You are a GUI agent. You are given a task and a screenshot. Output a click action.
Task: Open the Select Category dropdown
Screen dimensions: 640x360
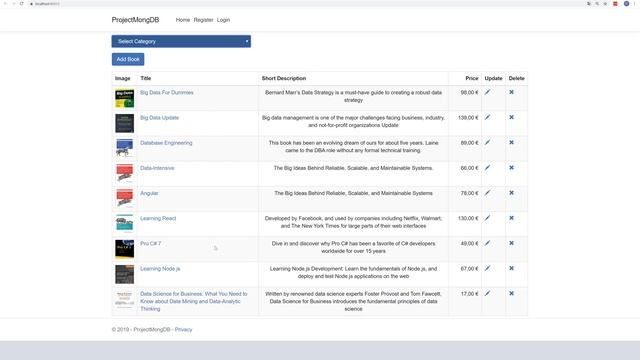(x=181, y=41)
